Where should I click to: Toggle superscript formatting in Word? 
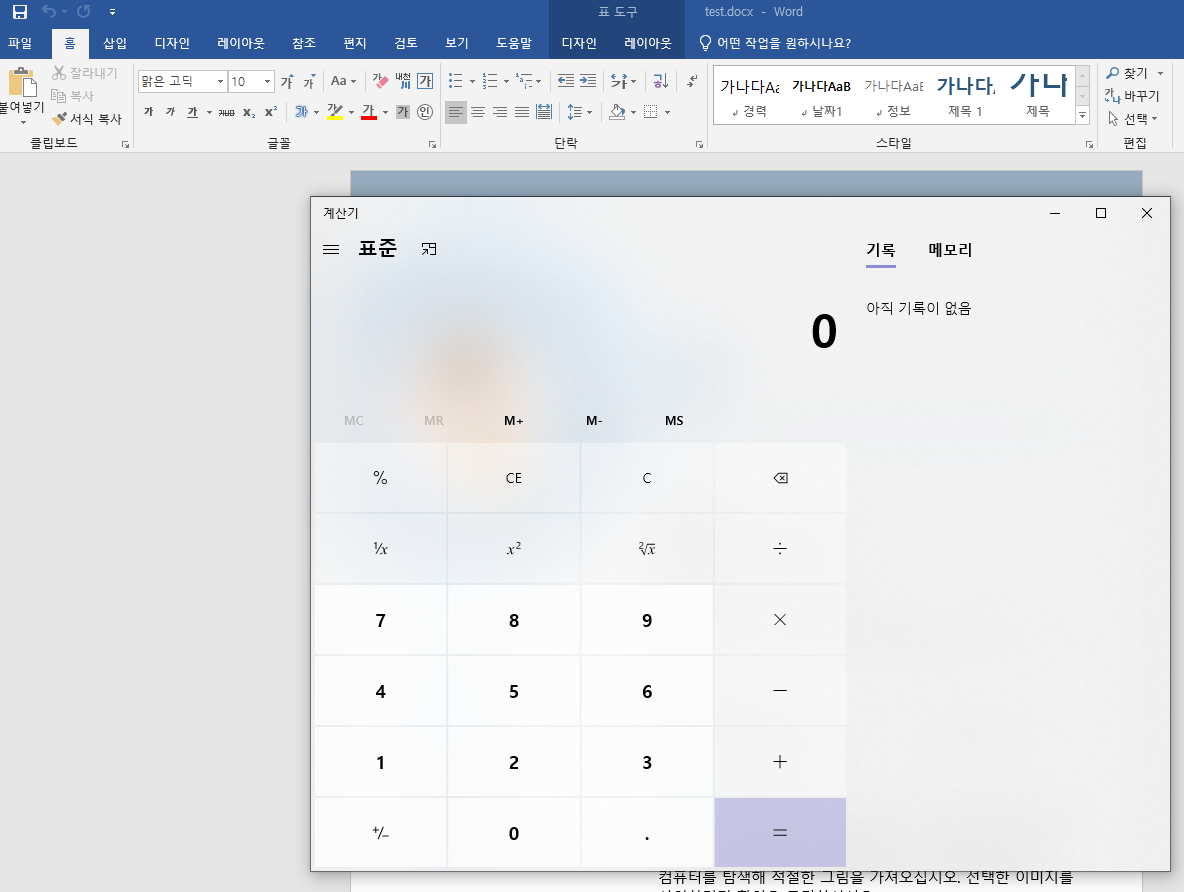click(x=270, y=112)
